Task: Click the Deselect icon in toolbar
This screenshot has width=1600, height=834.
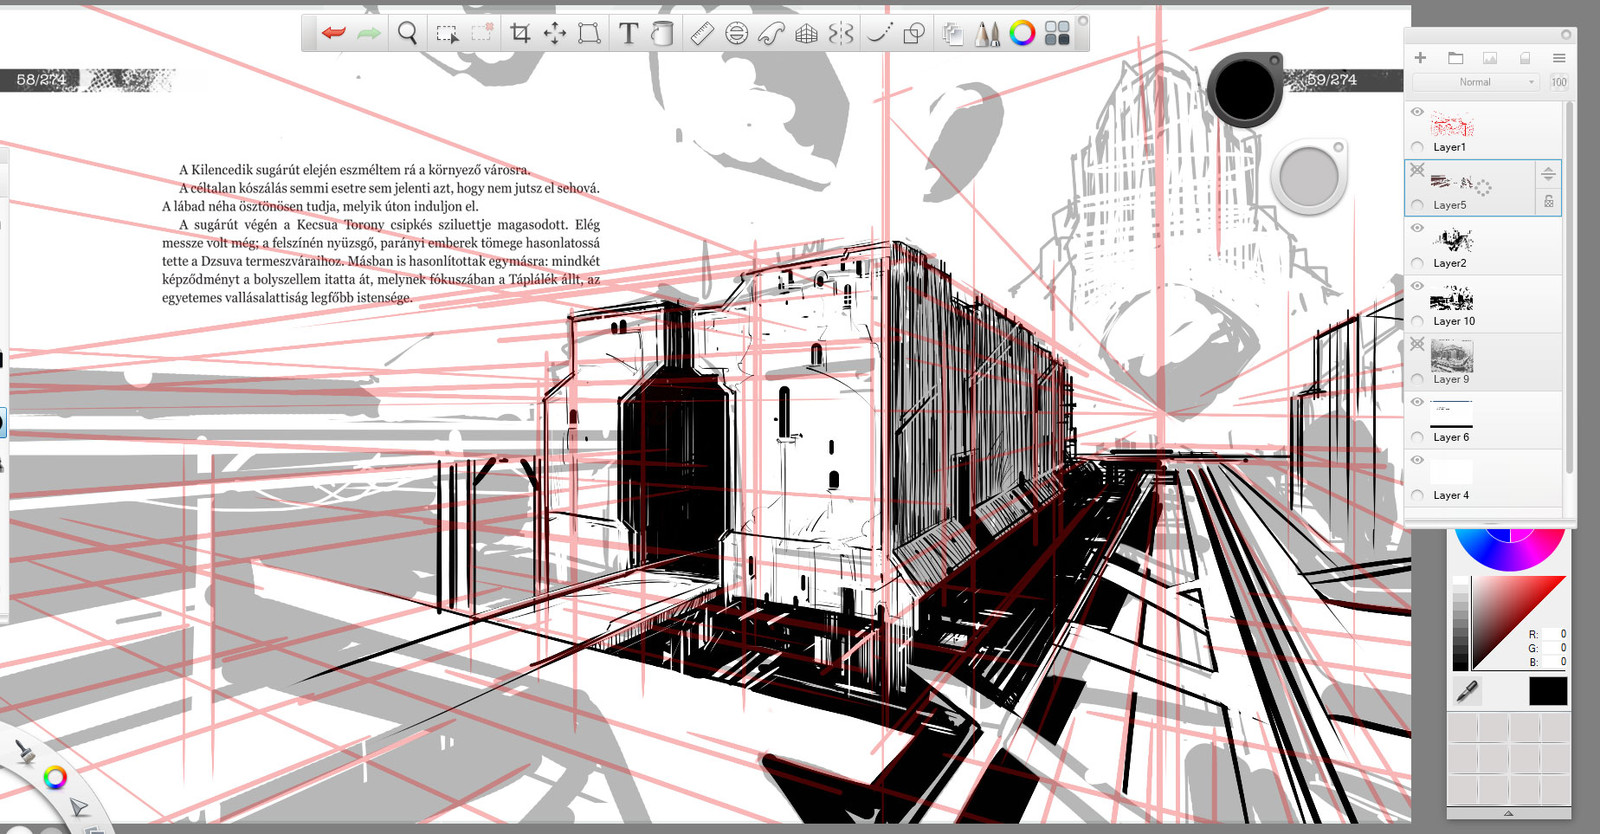Action: pyautogui.click(x=482, y=33)
